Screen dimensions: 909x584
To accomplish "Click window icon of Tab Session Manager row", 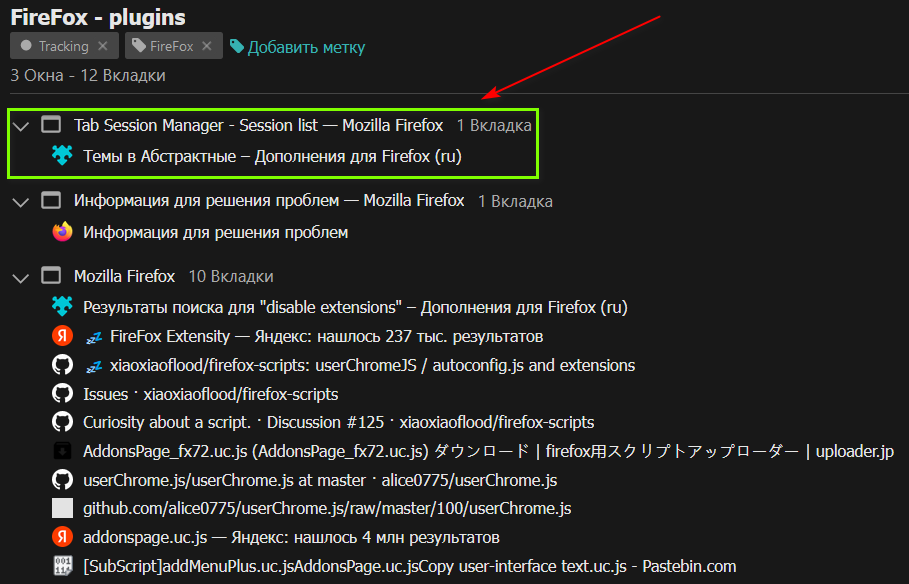I will (x=51, y=125).
